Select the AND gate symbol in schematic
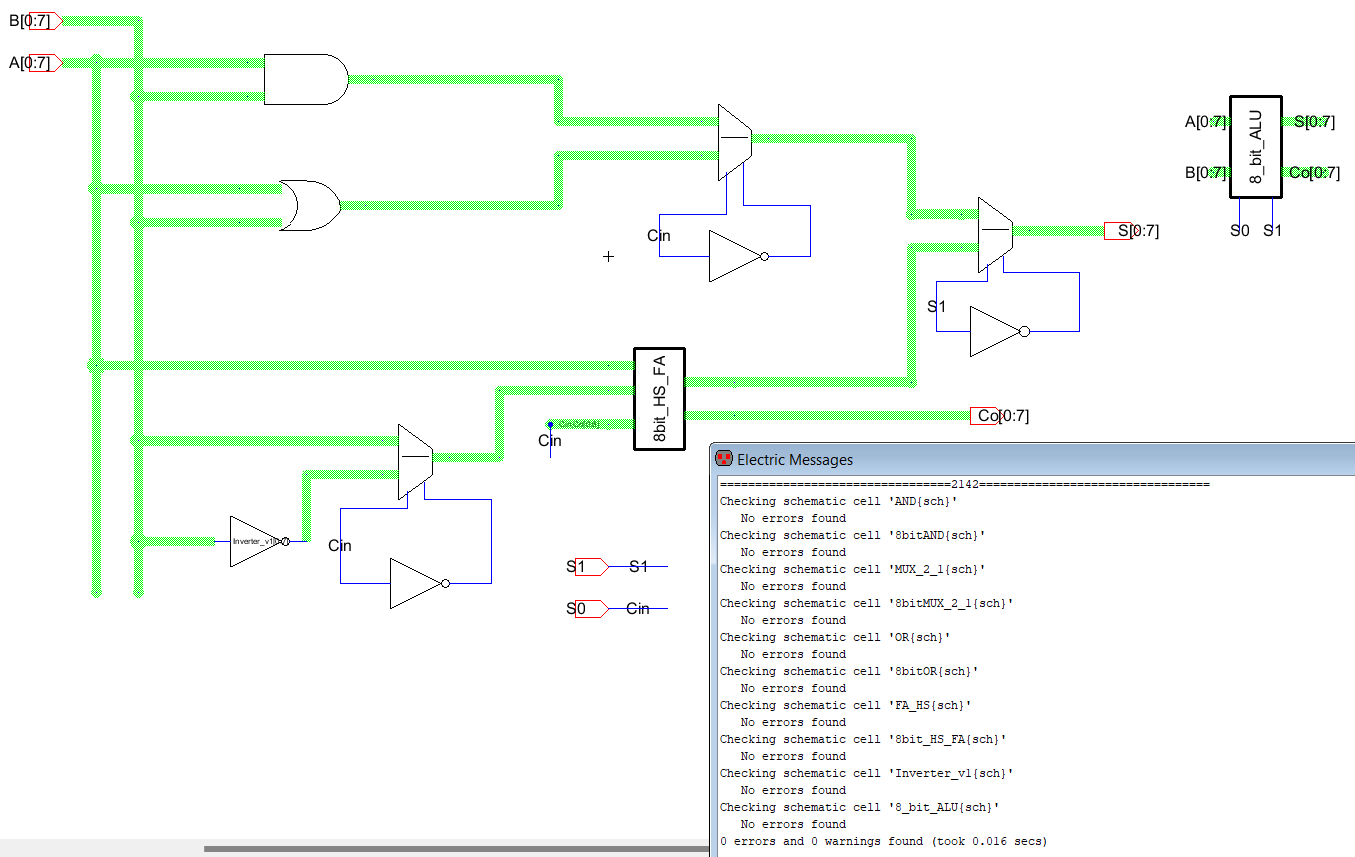Image resolution: width=1355 pixels, height=857 pixels. point(305,80)
